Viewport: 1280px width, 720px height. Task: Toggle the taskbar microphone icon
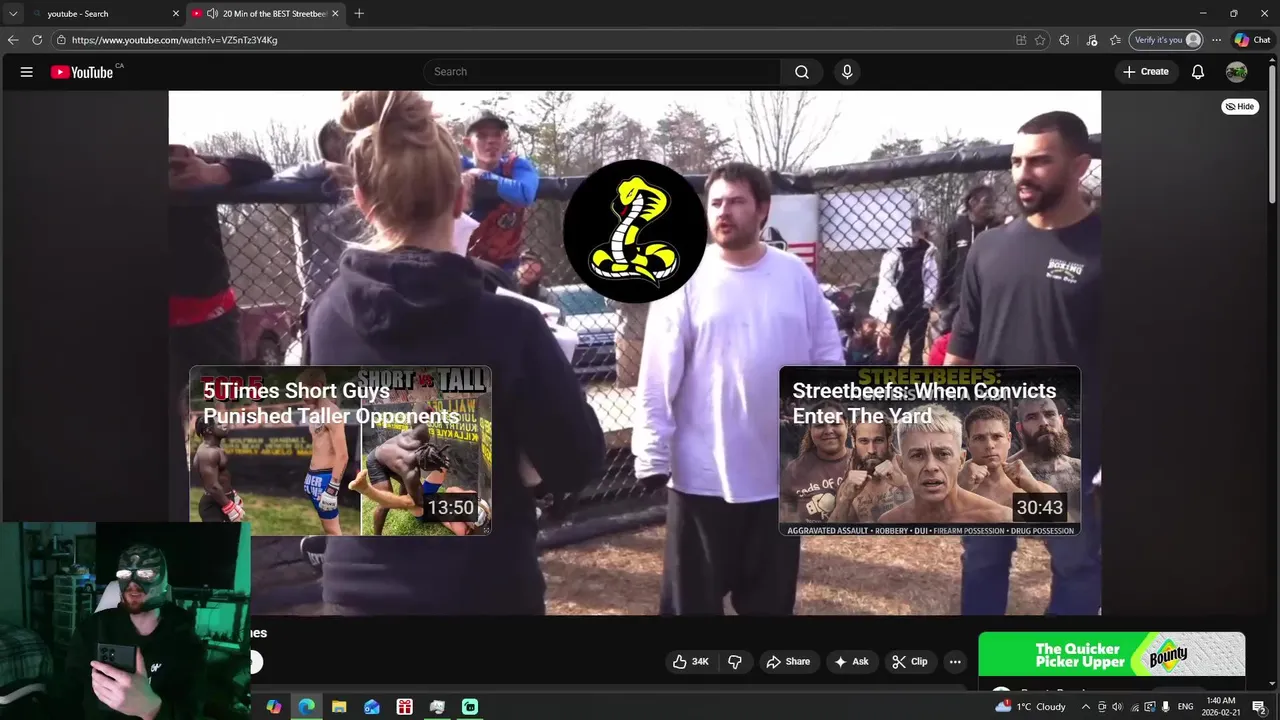coord(1165,707)
